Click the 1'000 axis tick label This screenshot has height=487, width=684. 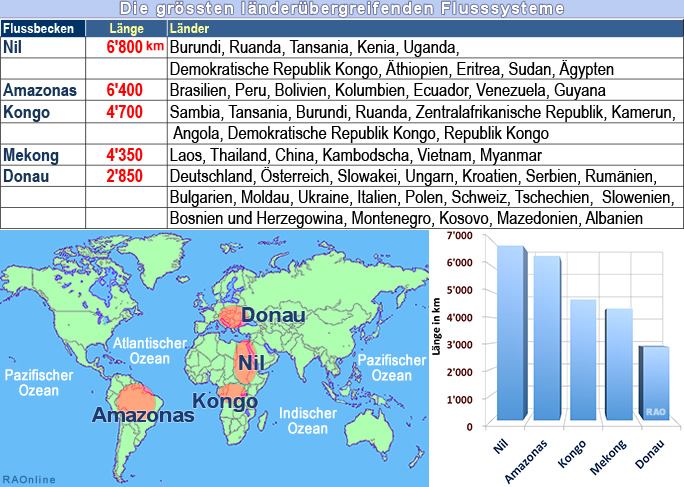pos(460,400)
